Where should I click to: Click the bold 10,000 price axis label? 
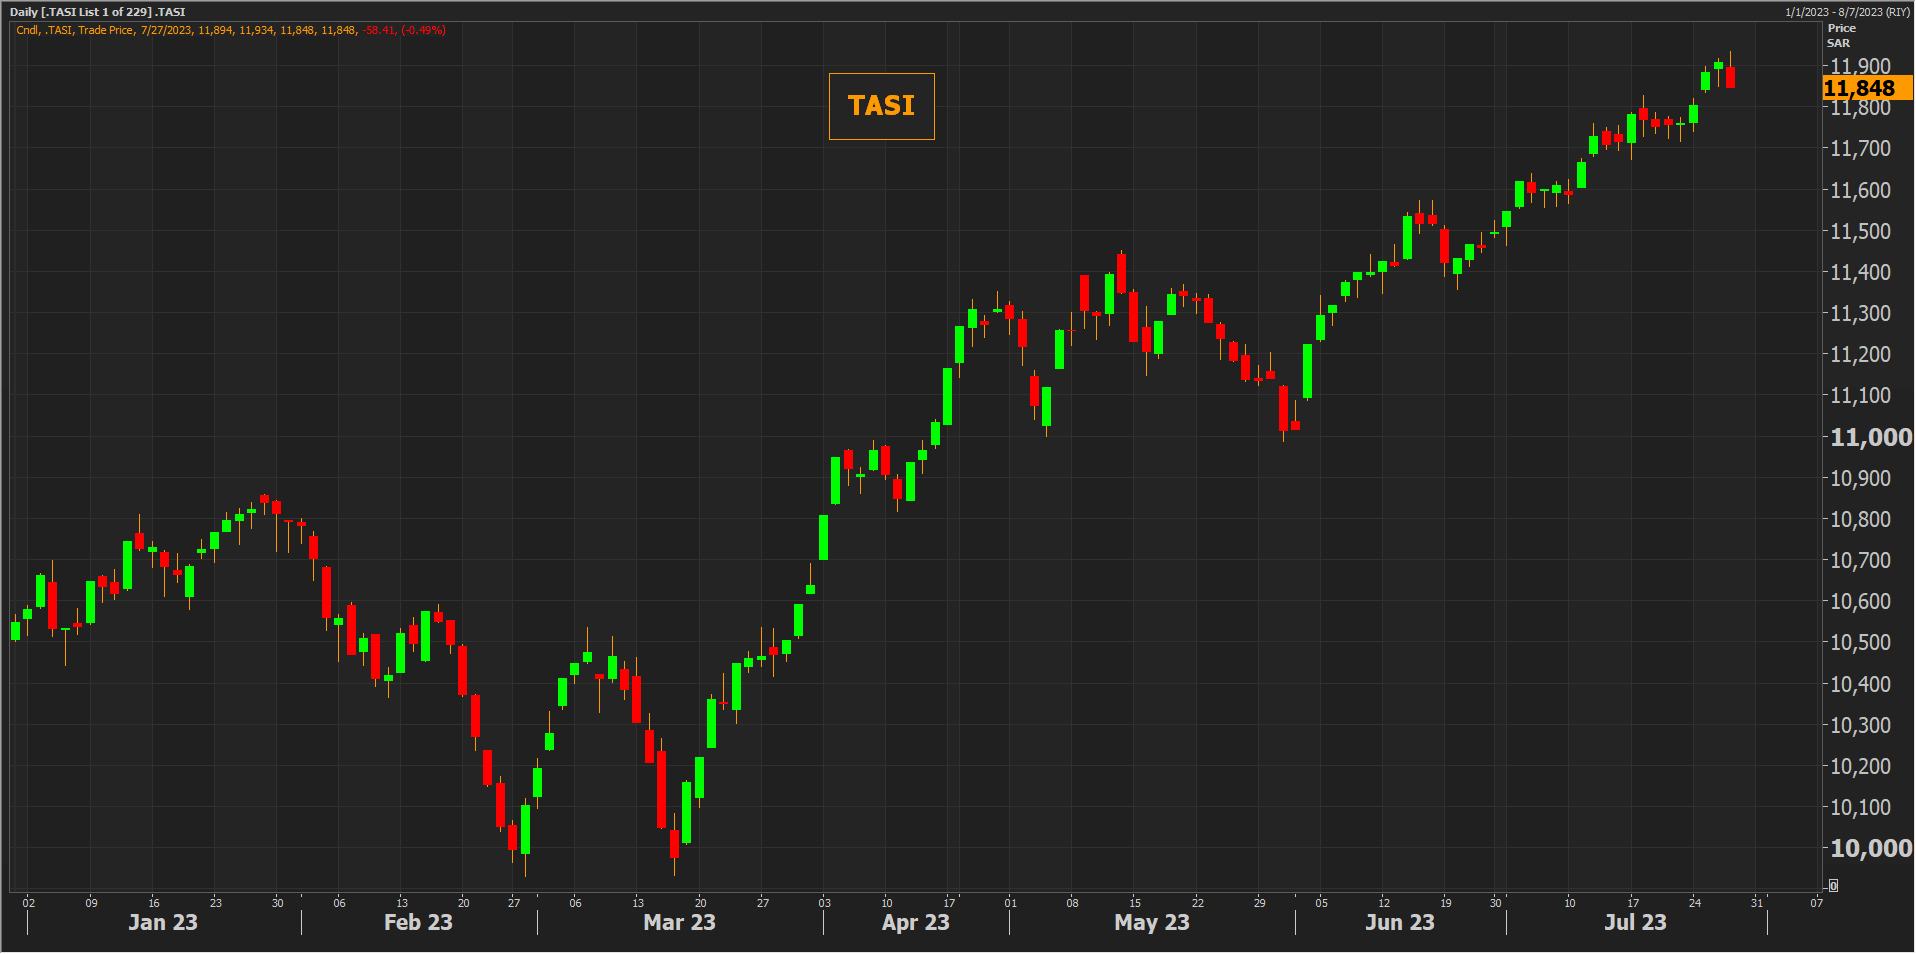click(x=1870, y=848)
